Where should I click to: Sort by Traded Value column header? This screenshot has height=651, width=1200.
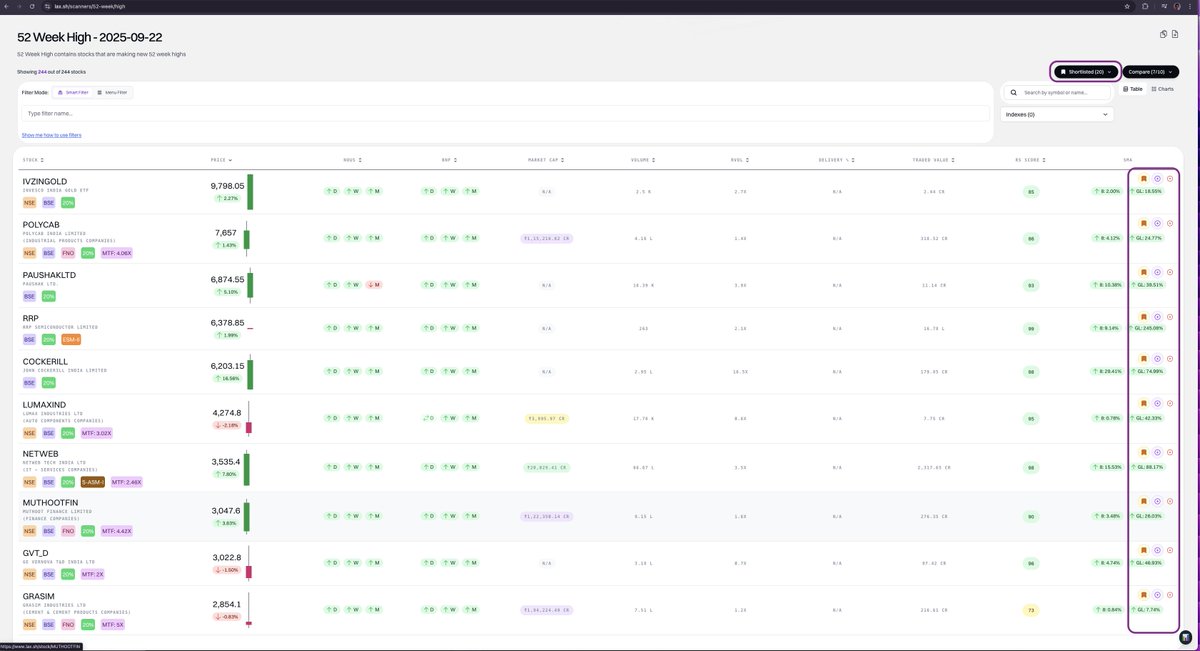coord(932,160)
